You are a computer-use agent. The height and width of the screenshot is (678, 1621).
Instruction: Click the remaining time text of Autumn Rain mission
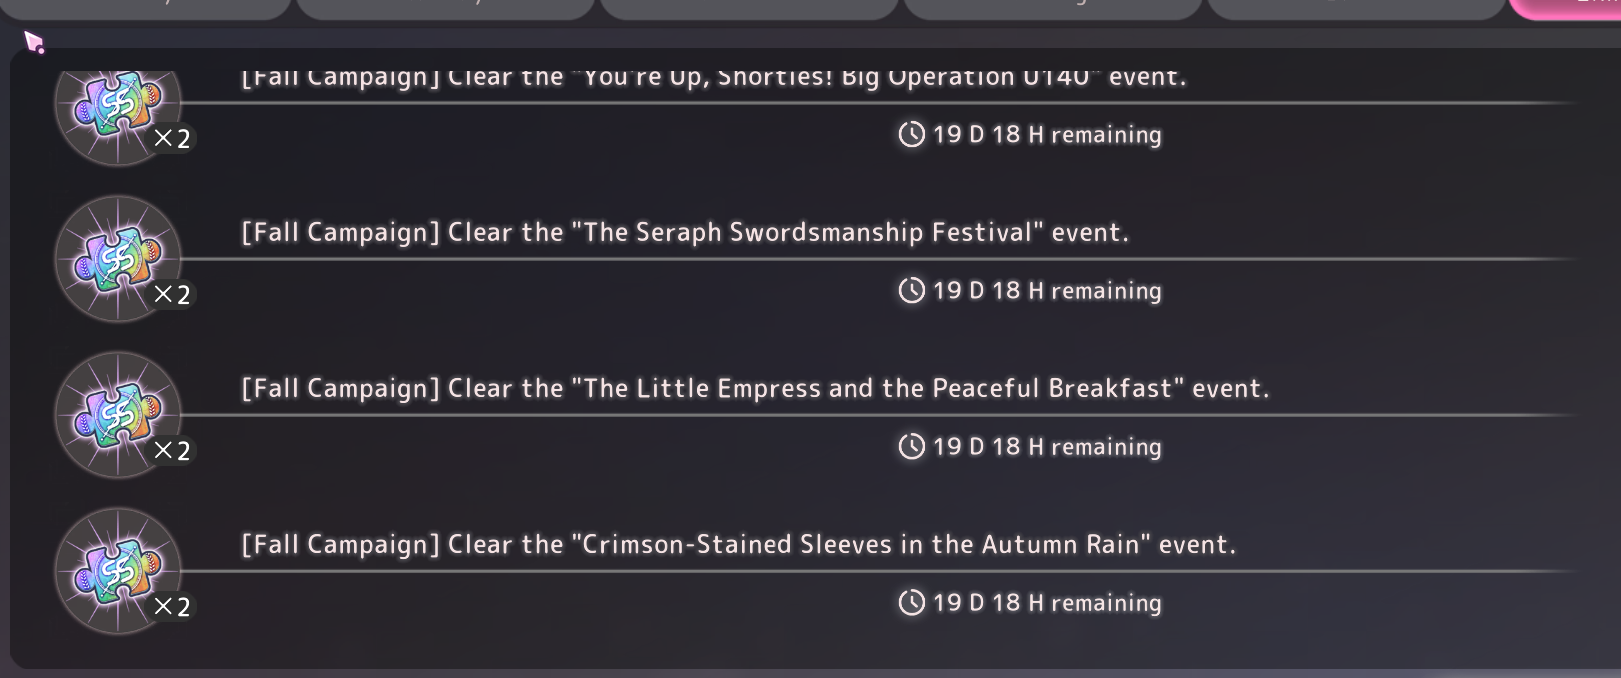[x=1046, y=602]
